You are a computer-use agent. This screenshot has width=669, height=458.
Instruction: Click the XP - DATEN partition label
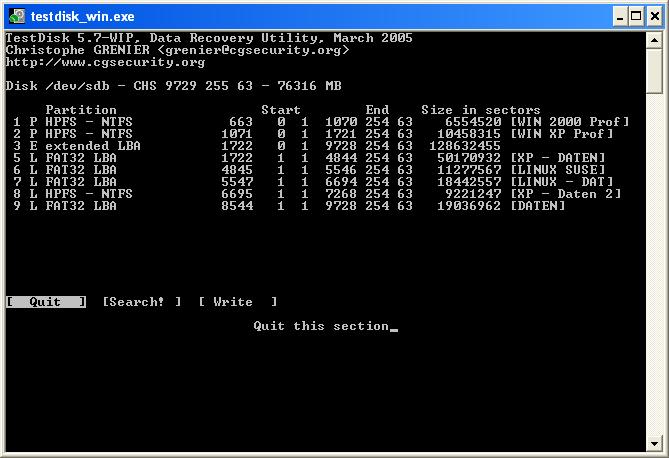558,158
